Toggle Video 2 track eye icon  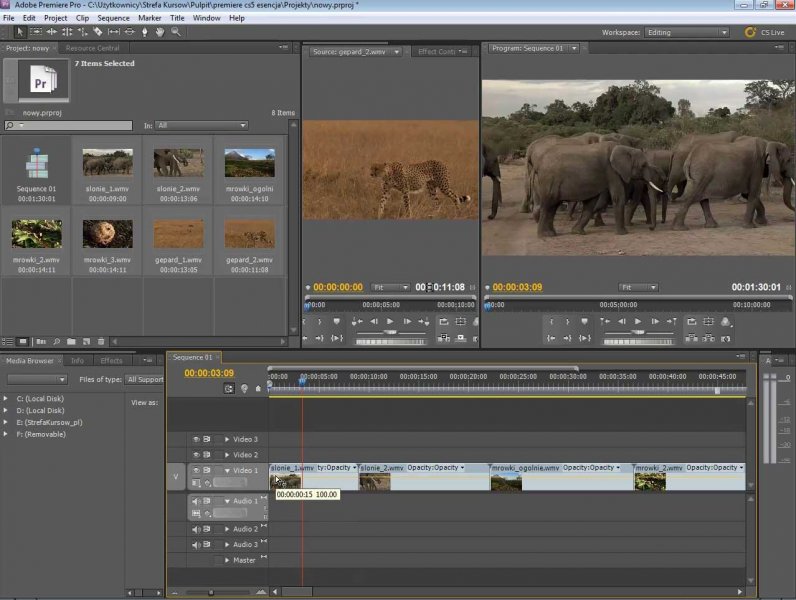pyautogui.click(x=196, y=455)
